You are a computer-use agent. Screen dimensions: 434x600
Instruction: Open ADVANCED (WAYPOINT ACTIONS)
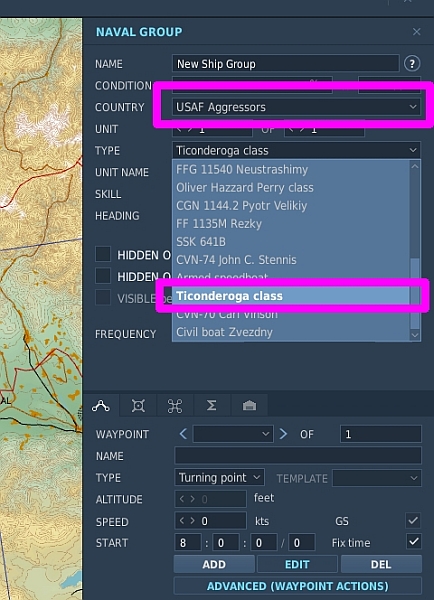(x=297, y=586)
